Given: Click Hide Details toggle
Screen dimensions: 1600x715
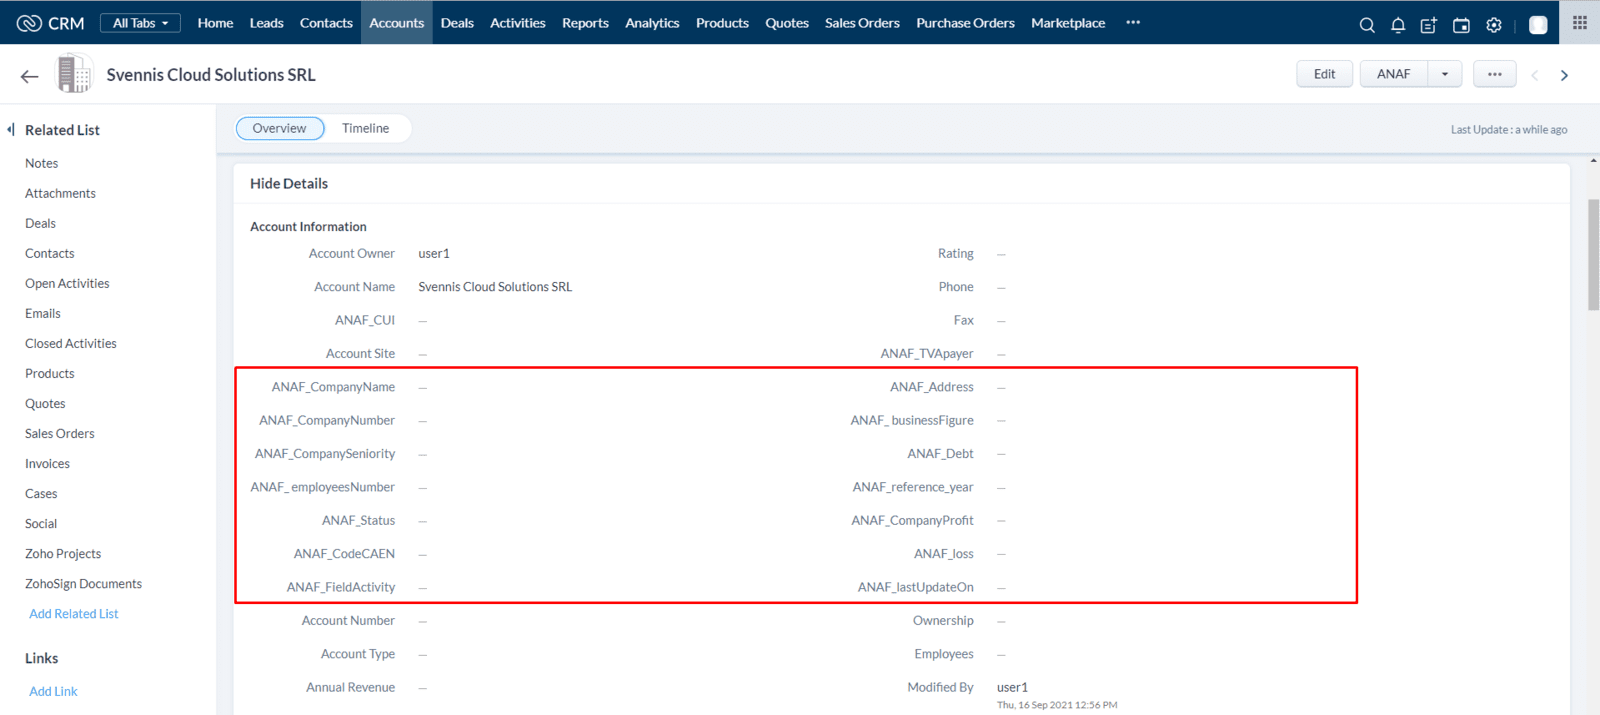Looking at the screenshot, I should click(x=289, y=183).
